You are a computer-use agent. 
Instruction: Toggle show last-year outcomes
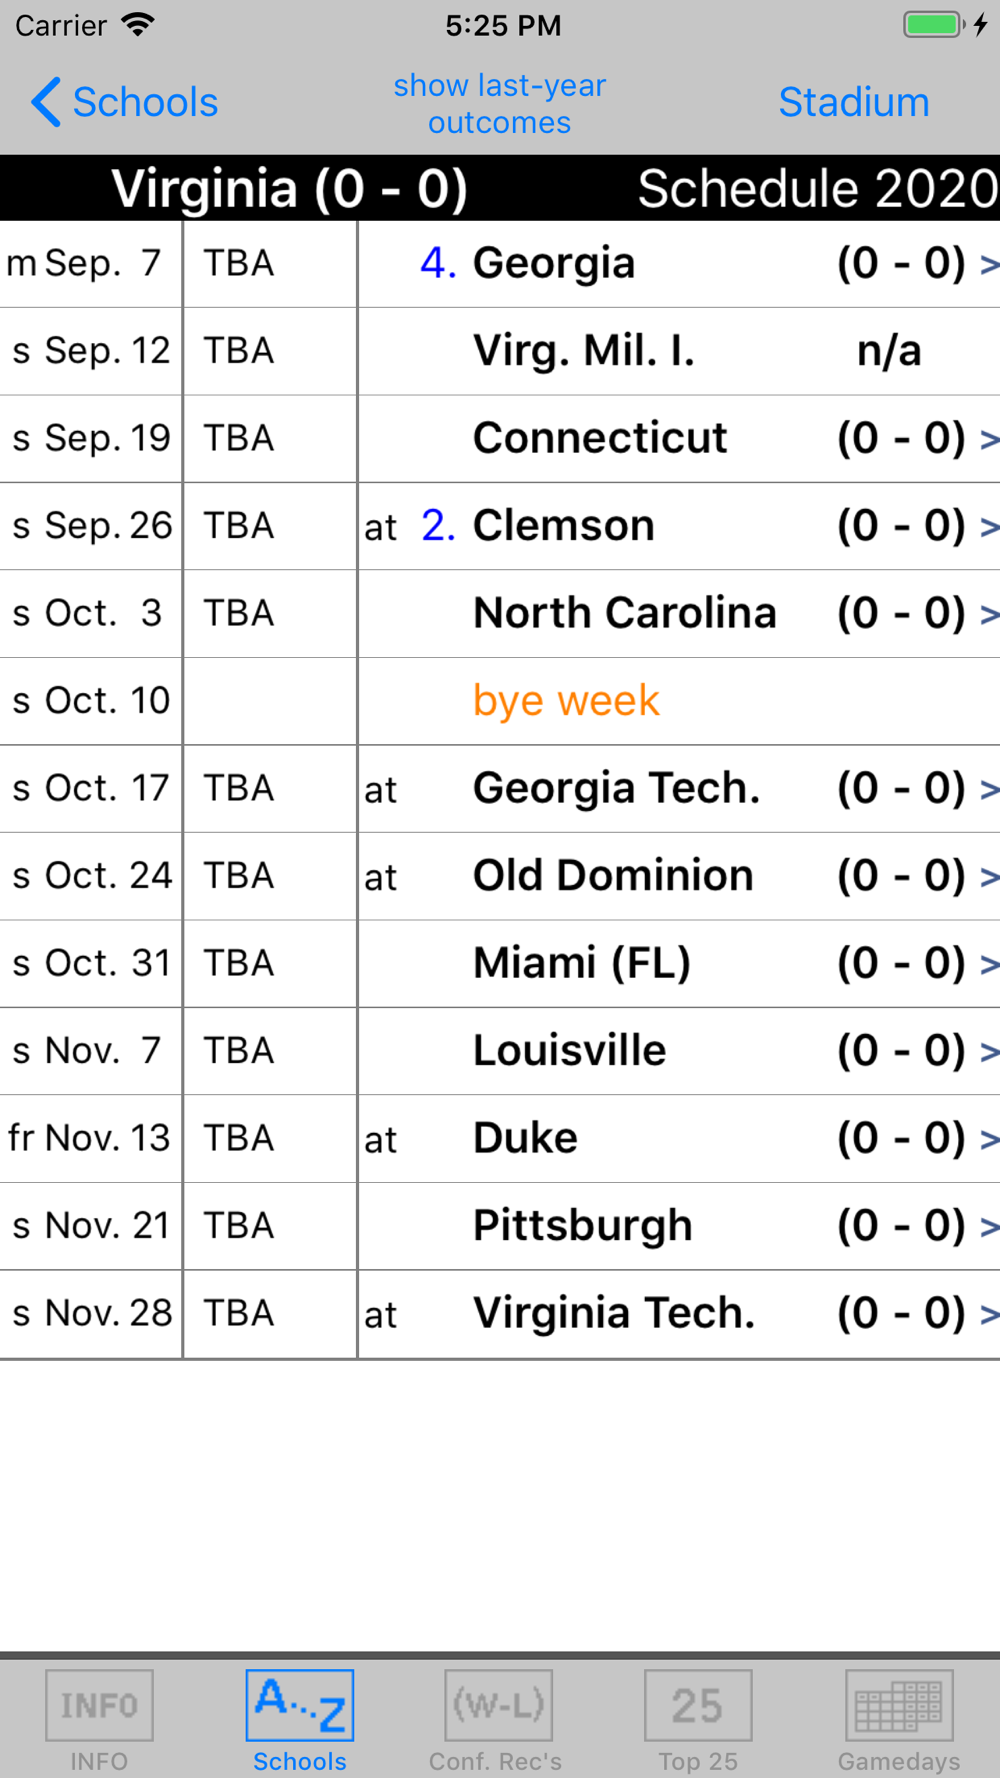500,104
